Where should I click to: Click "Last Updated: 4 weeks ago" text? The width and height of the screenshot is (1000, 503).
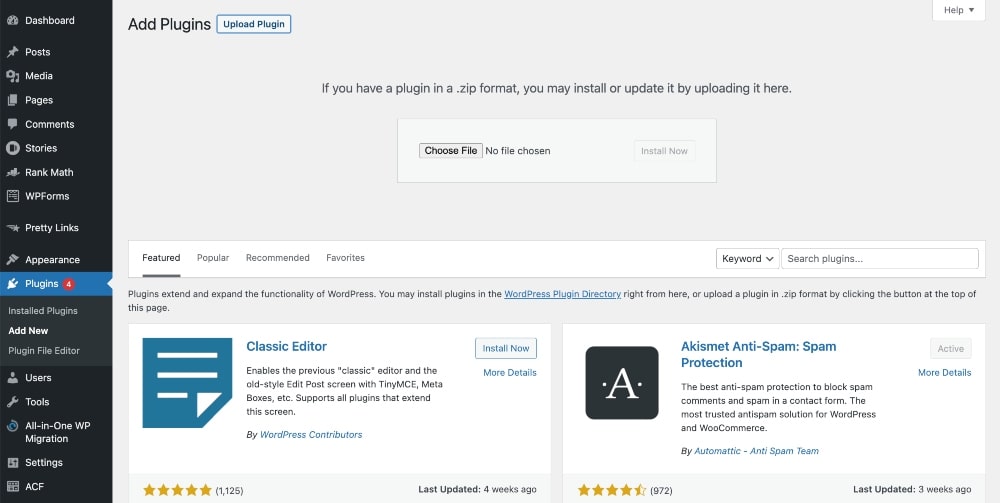click(477, 489)
